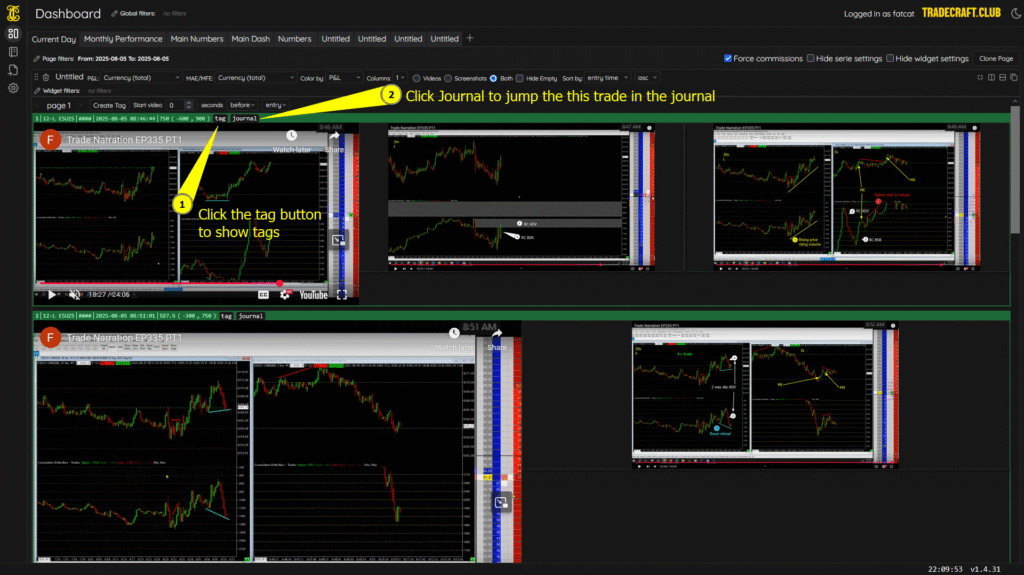The height and width of the screenshot is (575, 1024).
Task: Open the MAE/MFE Currency (total) dropdown
Action: 256,78
